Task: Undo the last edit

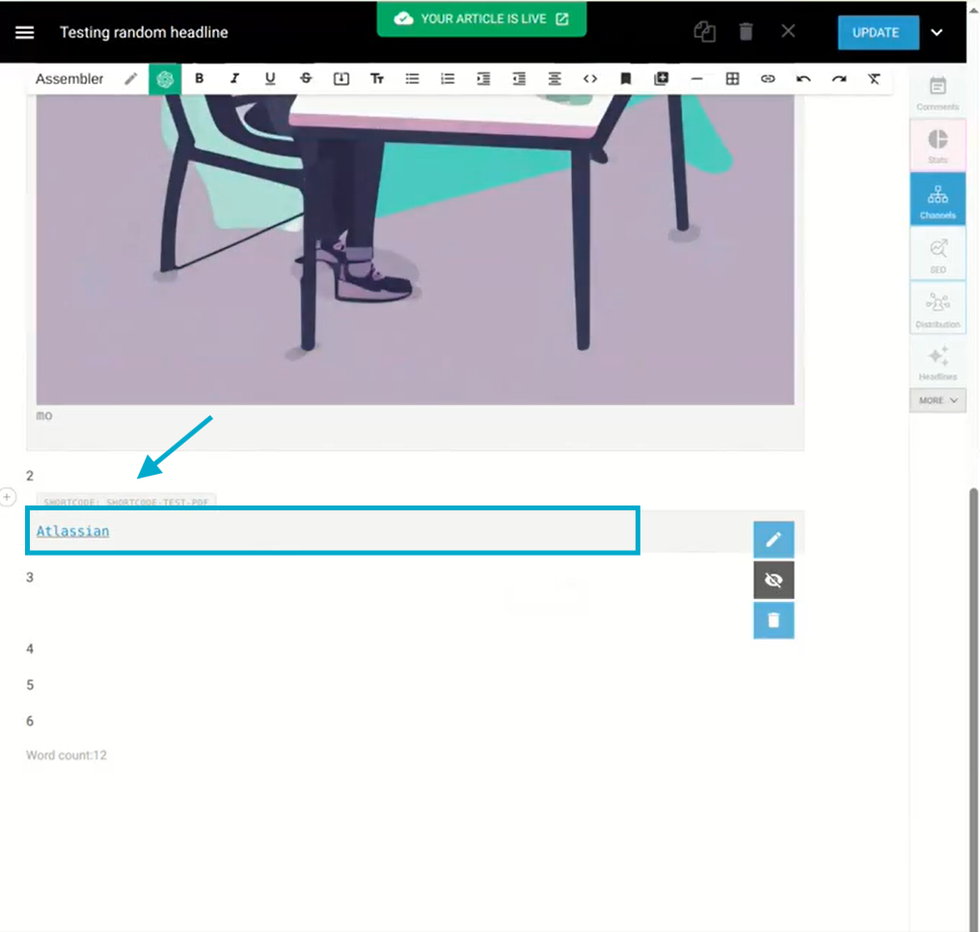Action: click(803, 79)
